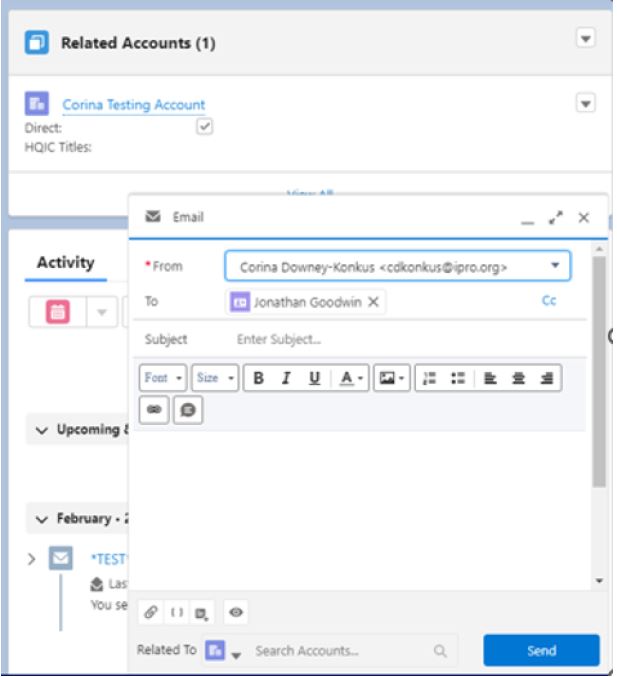Click the search magnifier icon
Viewport: 617px width, 677px height.
[440, 651]
